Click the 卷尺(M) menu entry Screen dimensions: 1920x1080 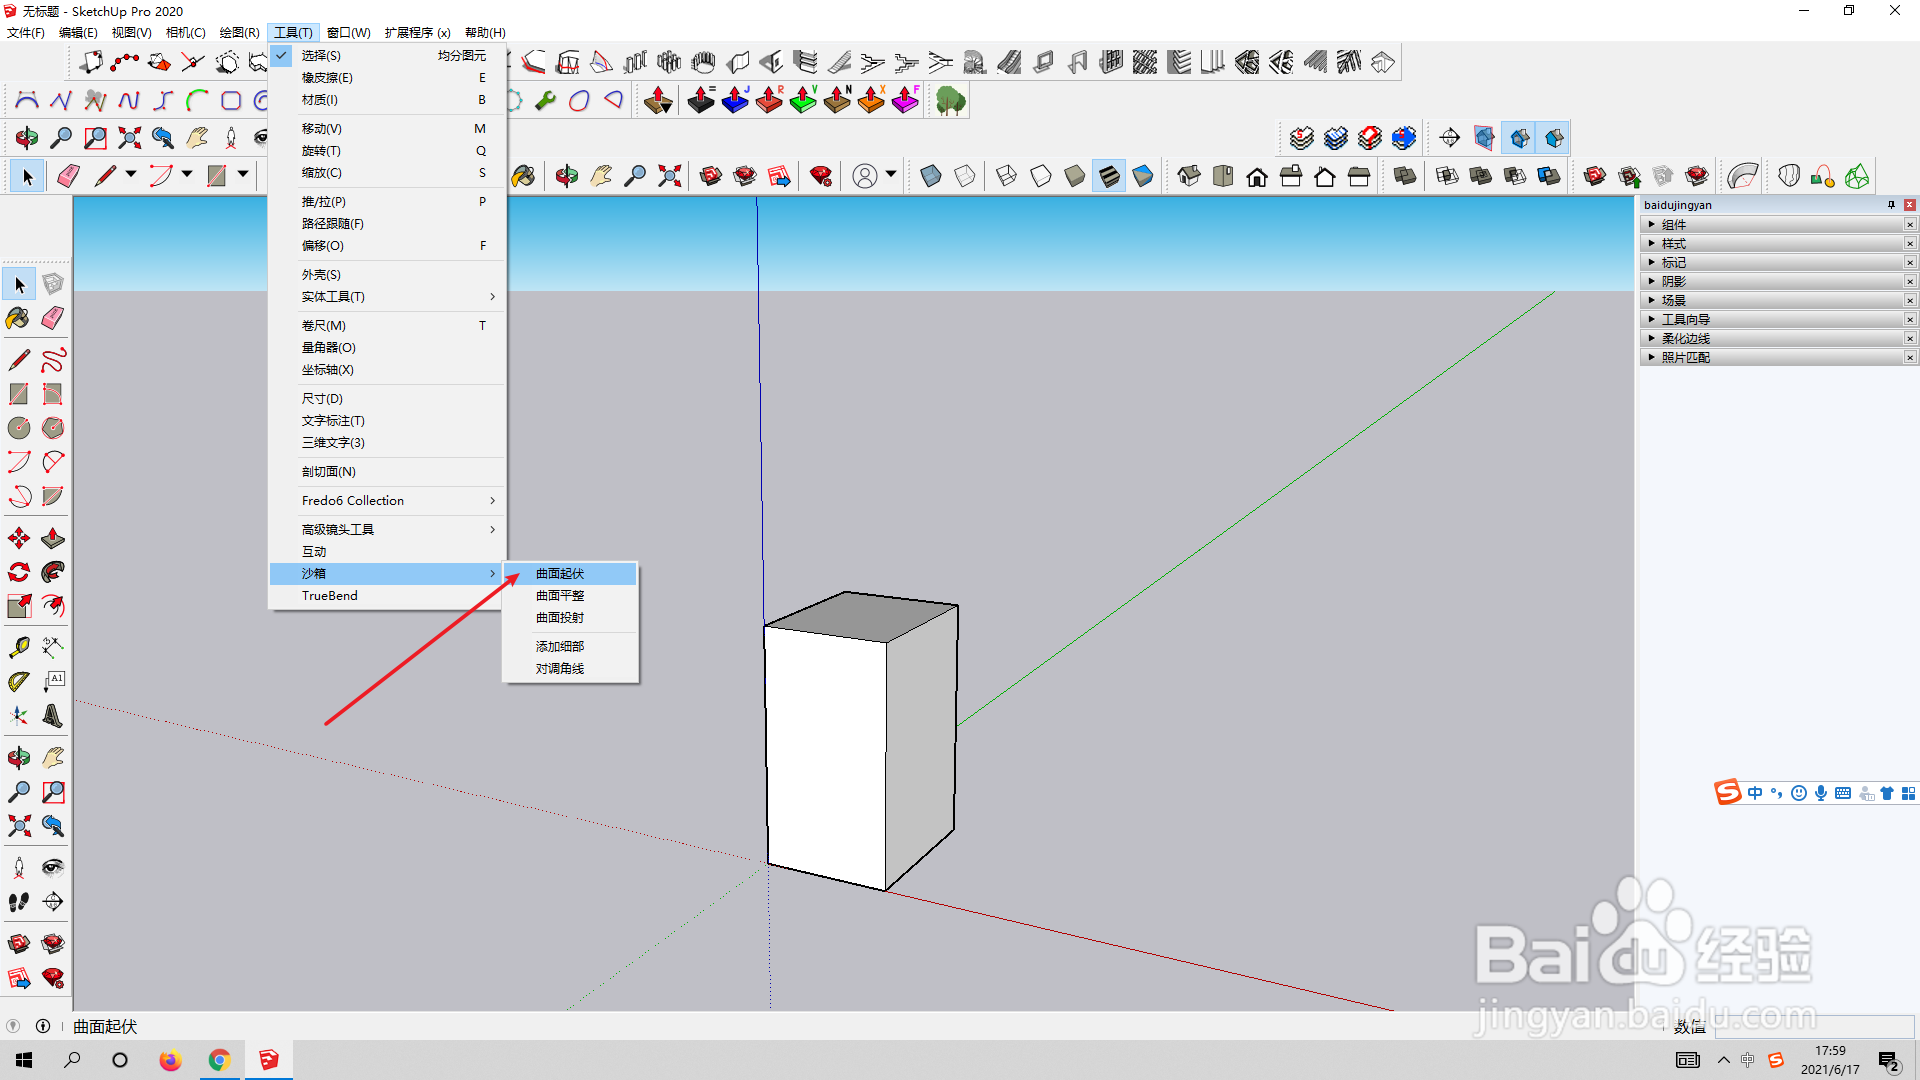[x=388, y=326]
